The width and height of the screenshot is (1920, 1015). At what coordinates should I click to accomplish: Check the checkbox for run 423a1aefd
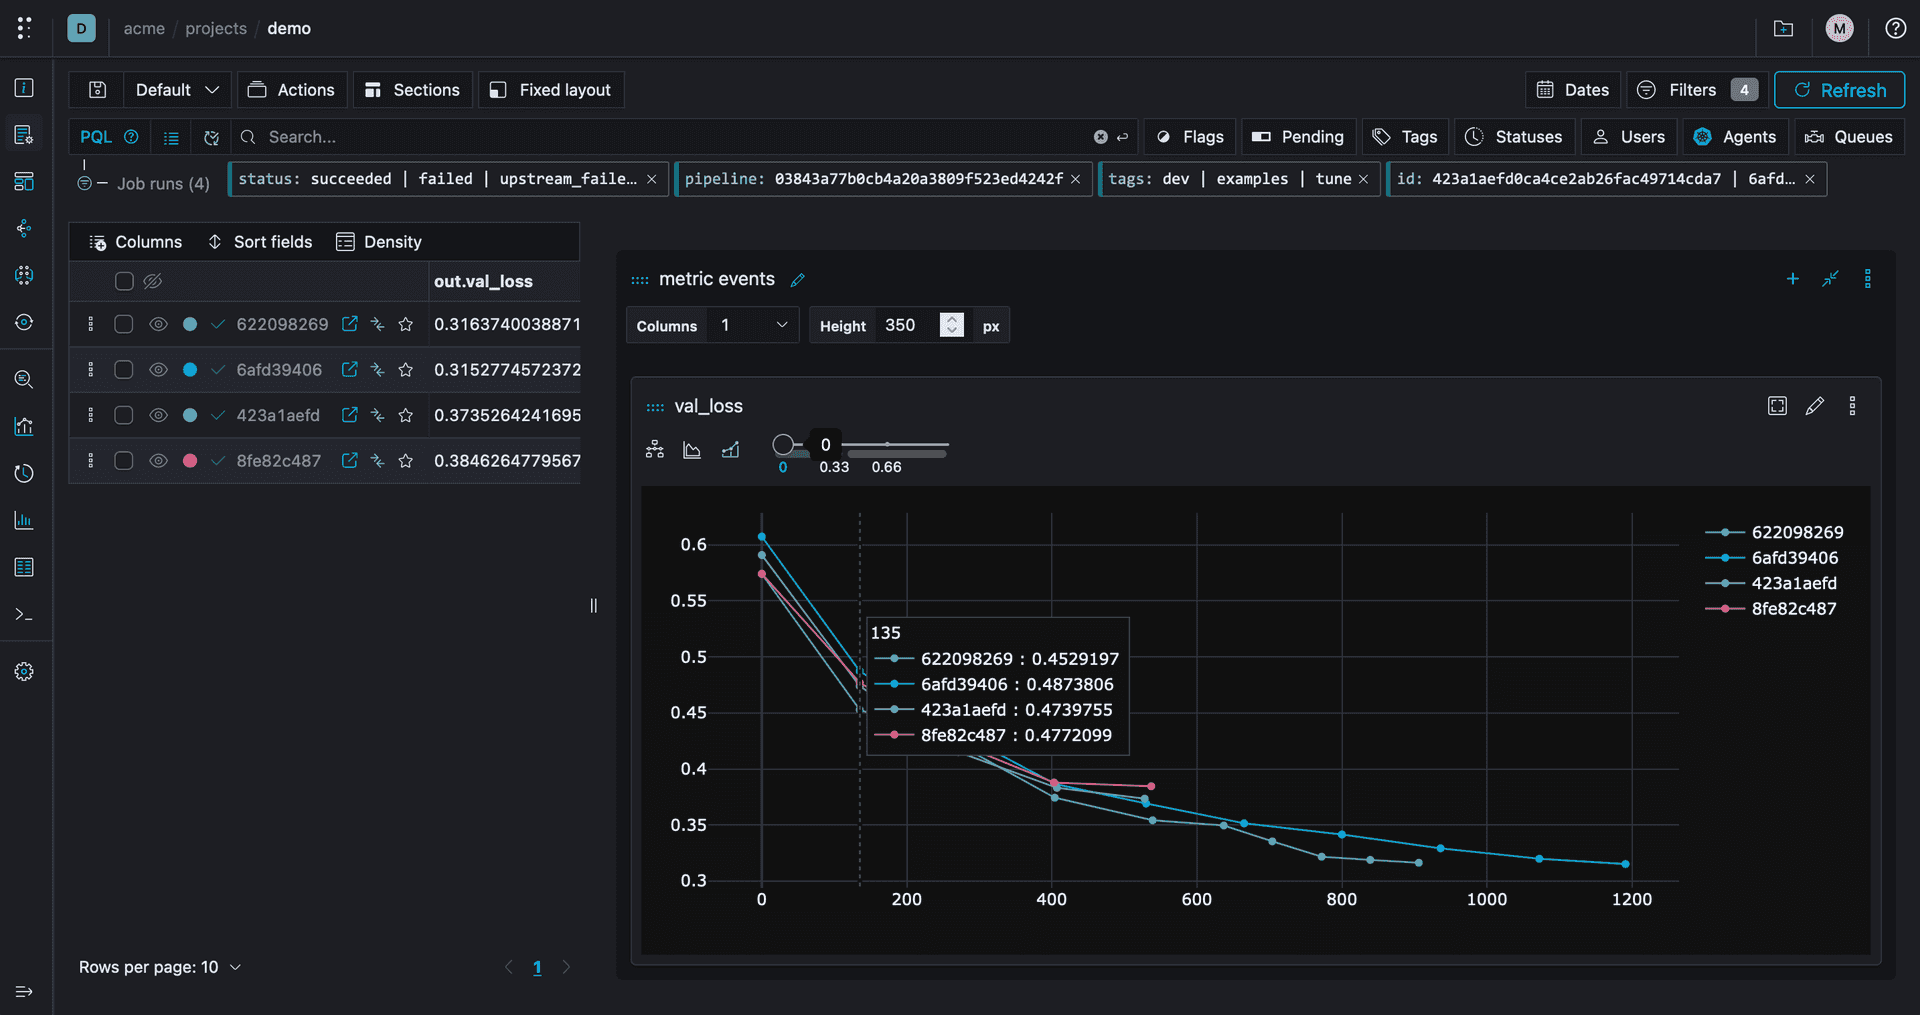(123, 415)
